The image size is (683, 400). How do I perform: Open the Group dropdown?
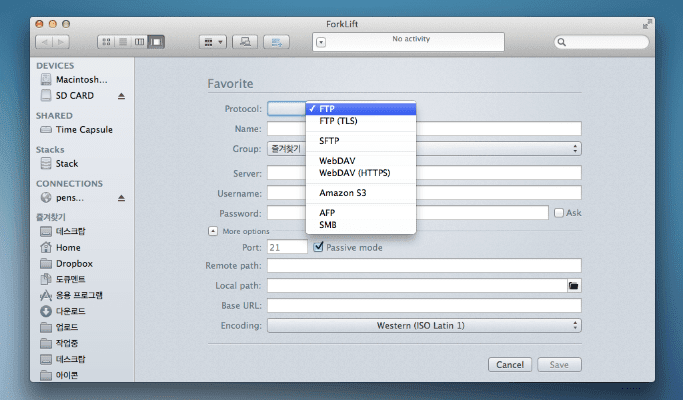click(x=424, y=149)
